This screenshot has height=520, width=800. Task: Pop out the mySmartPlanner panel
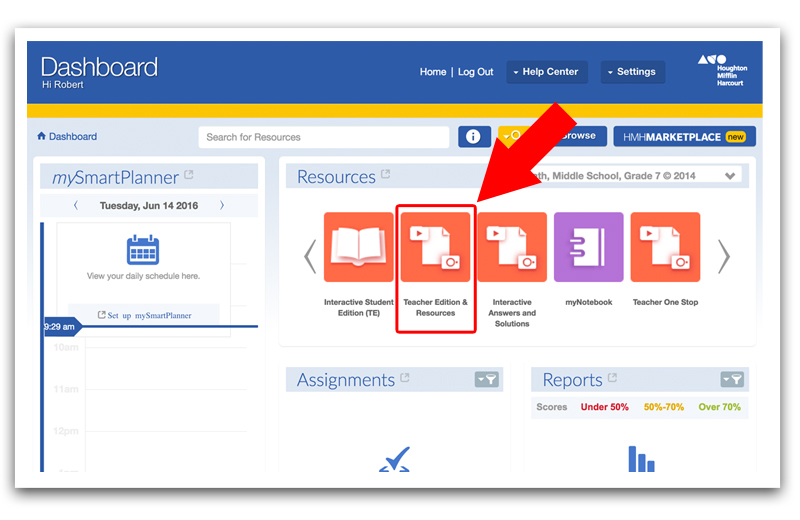[189, 175]
